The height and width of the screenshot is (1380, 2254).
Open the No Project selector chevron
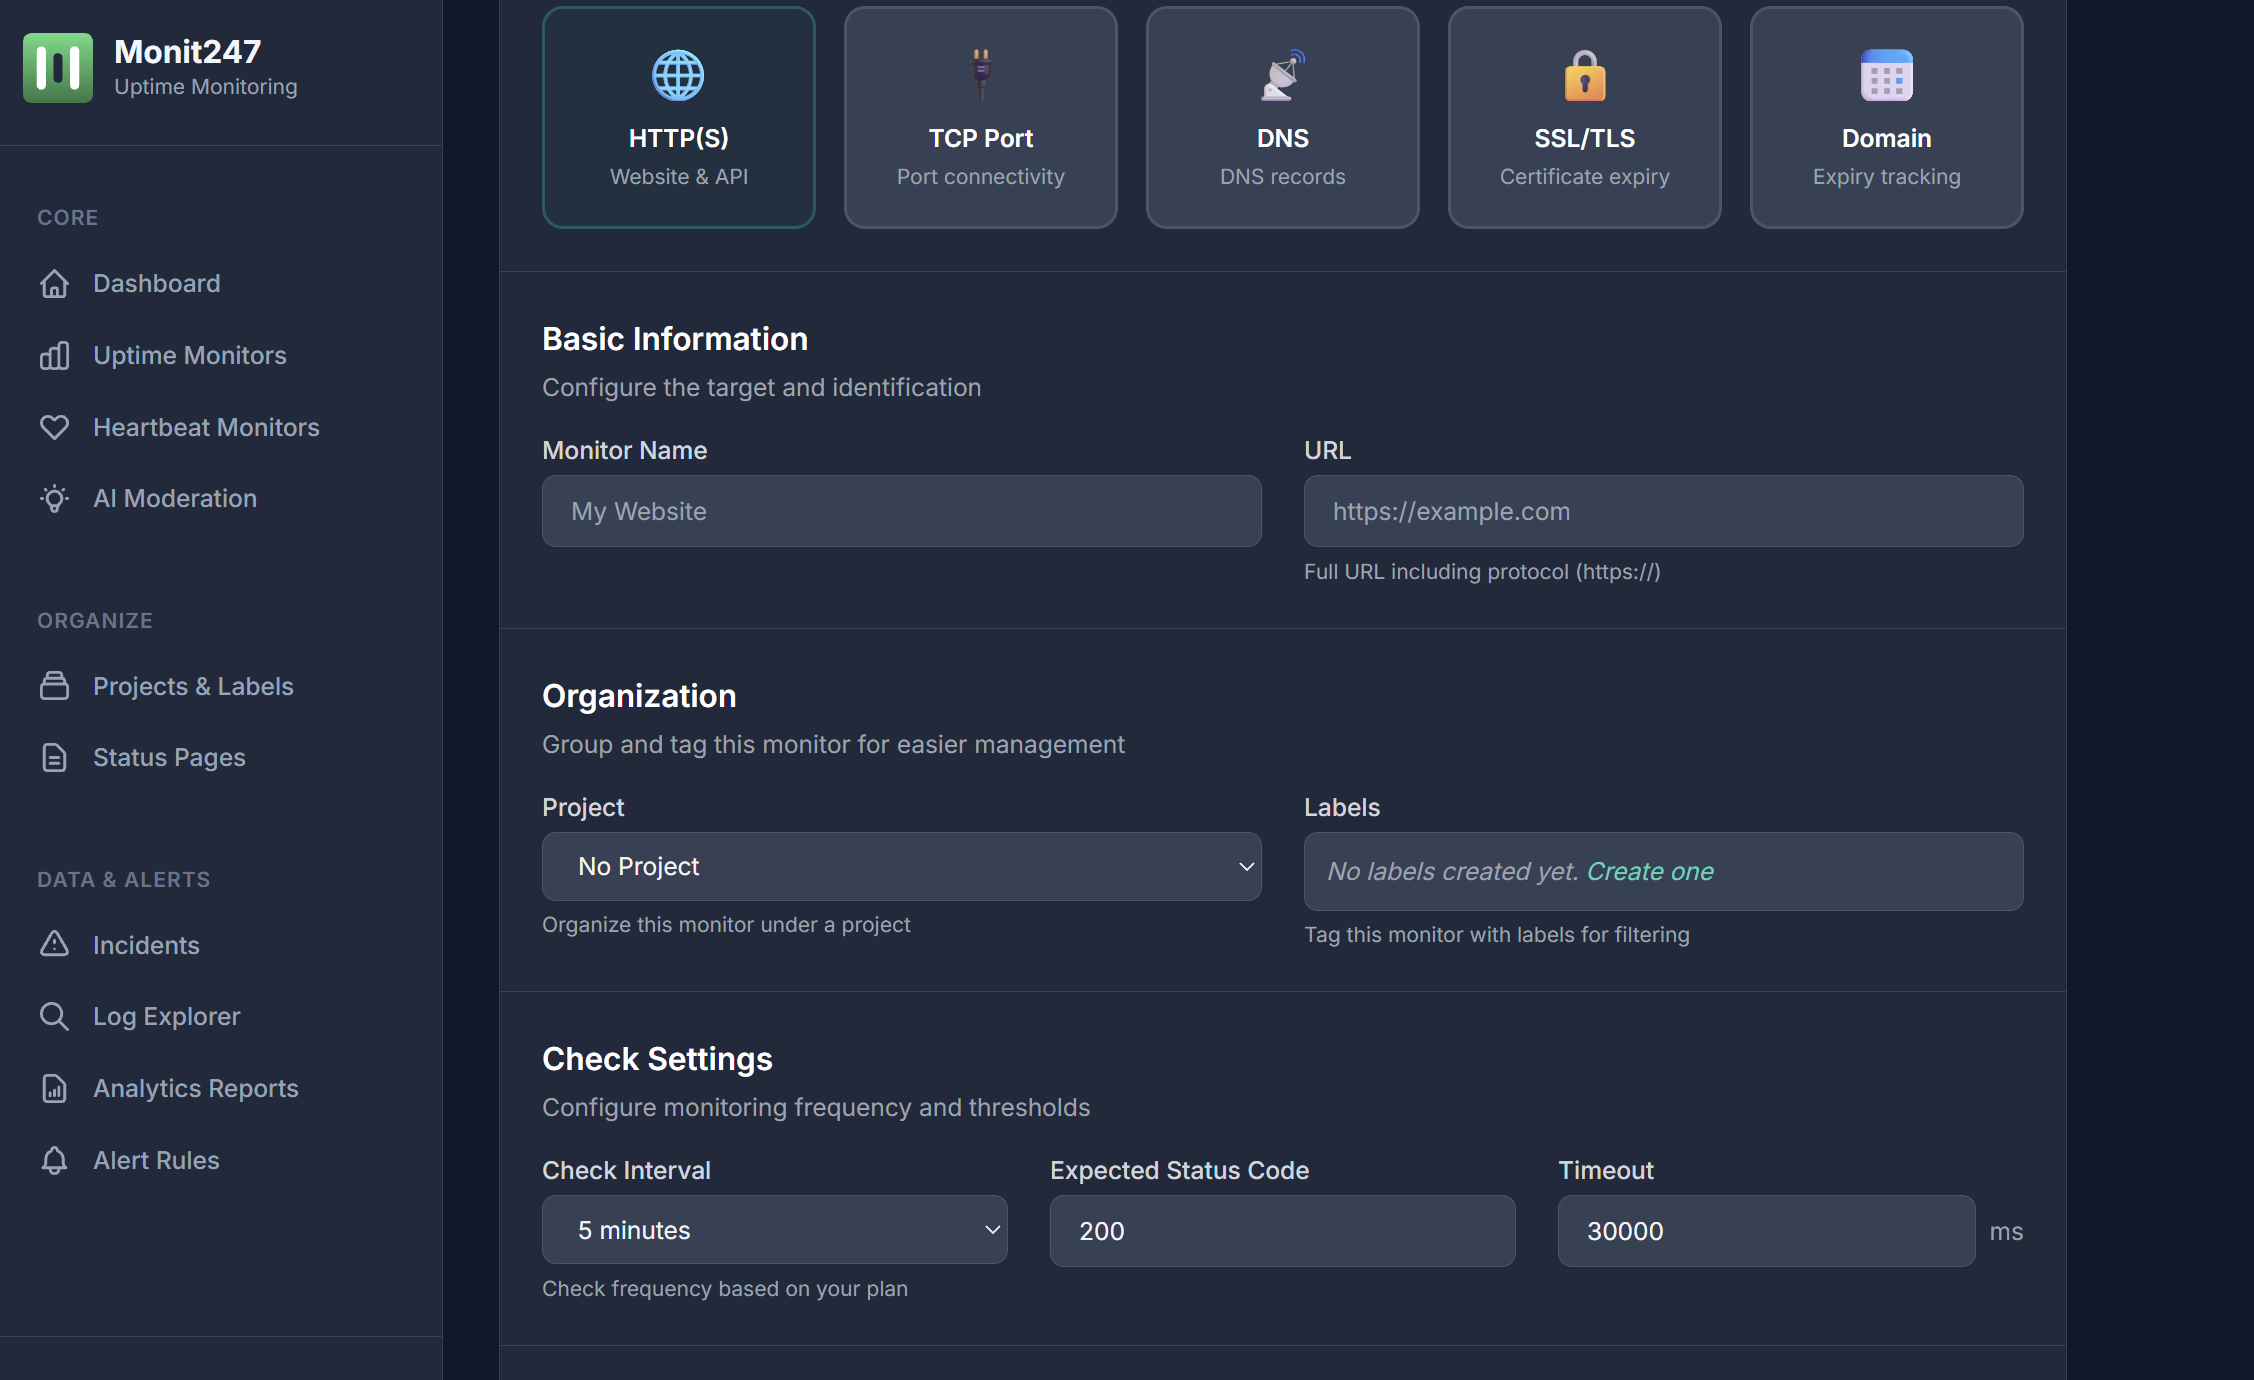point(1245,866)
